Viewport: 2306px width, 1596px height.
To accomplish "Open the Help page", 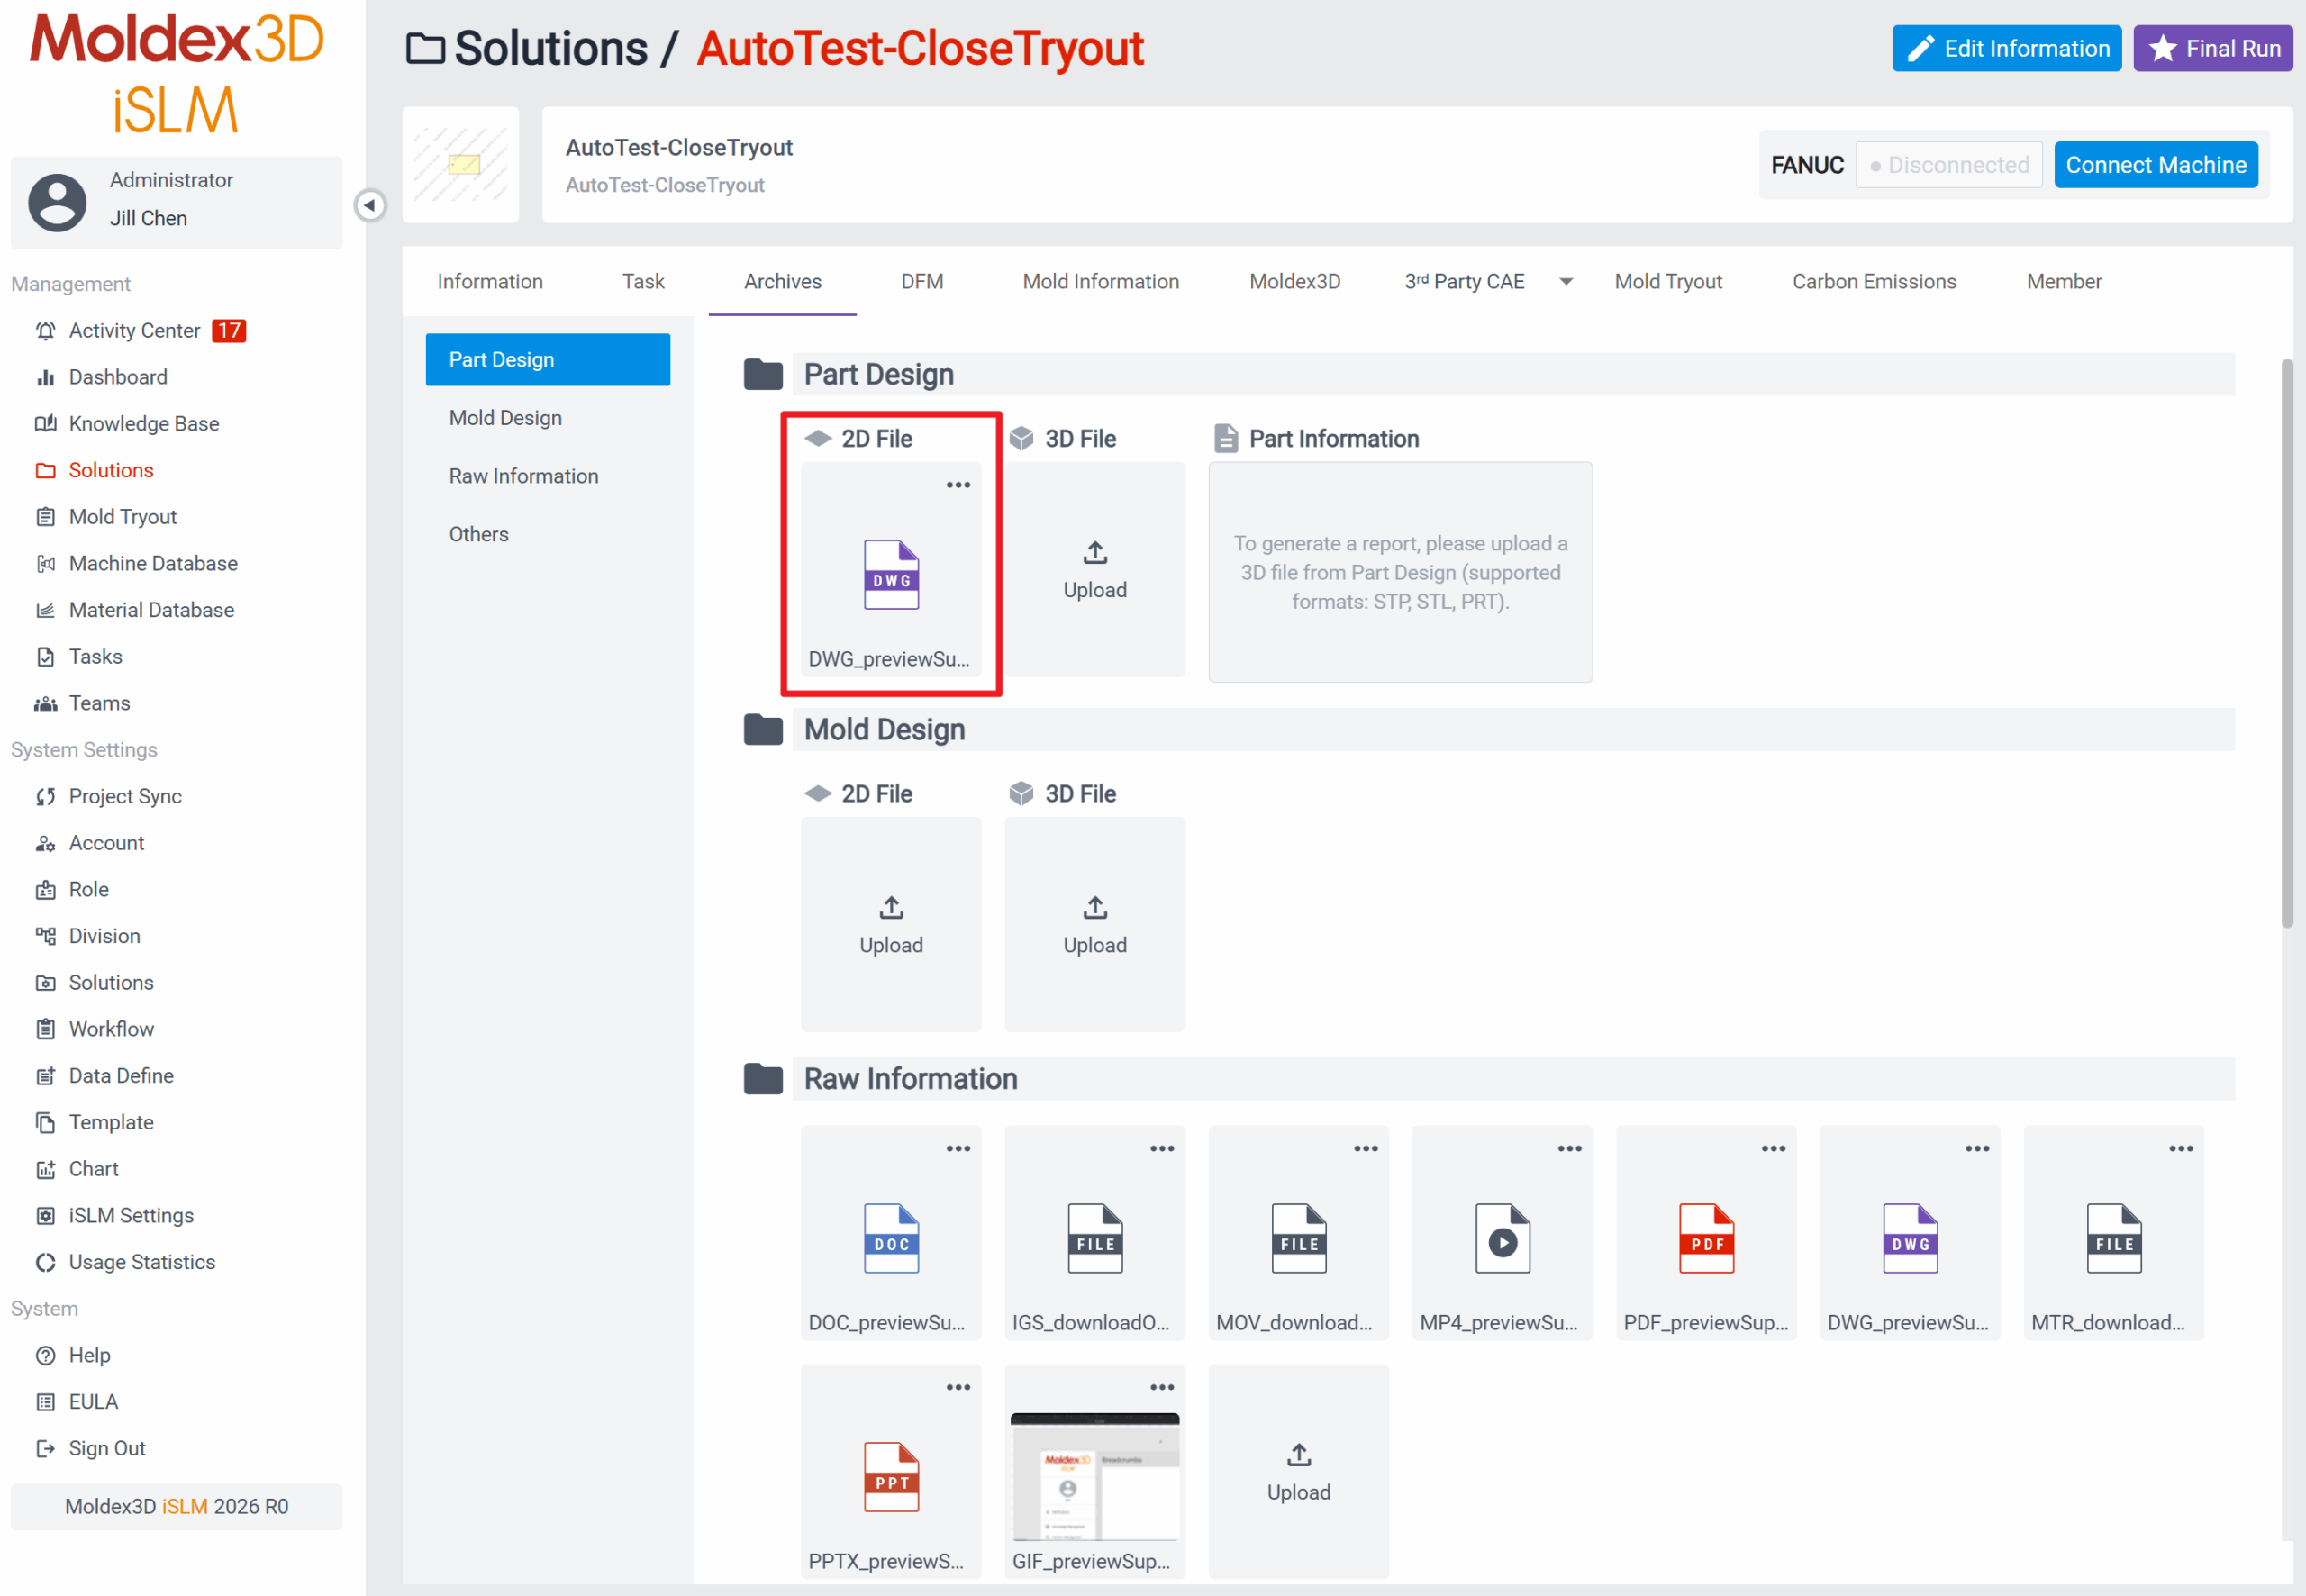I will pos(89,1356).
